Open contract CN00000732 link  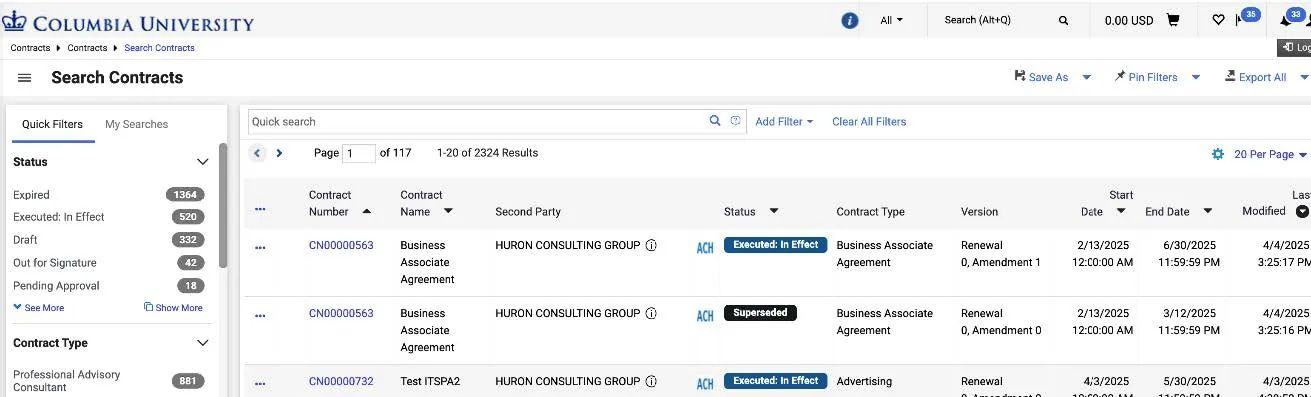point(341,381)
